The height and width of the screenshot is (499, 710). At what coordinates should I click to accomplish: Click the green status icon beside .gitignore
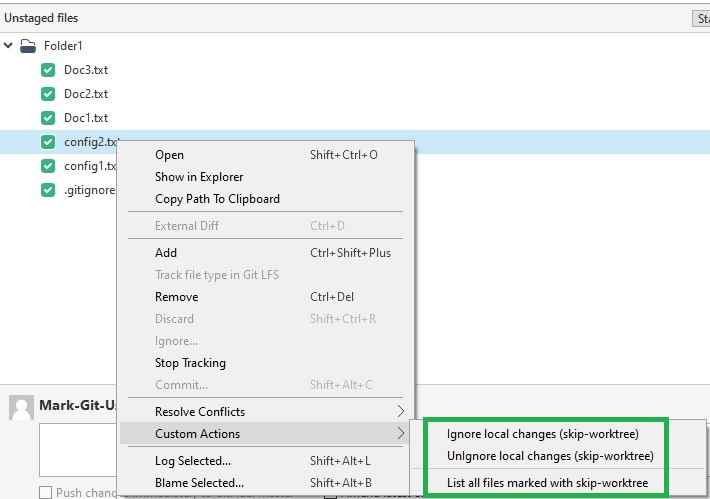pyautogui.click(x=48, y=190)
